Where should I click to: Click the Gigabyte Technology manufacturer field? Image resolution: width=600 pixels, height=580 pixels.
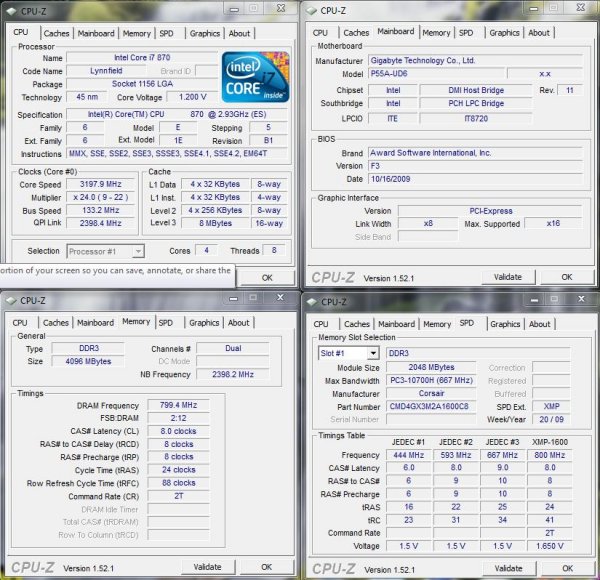pyautogui.click(x=475, y=60)
